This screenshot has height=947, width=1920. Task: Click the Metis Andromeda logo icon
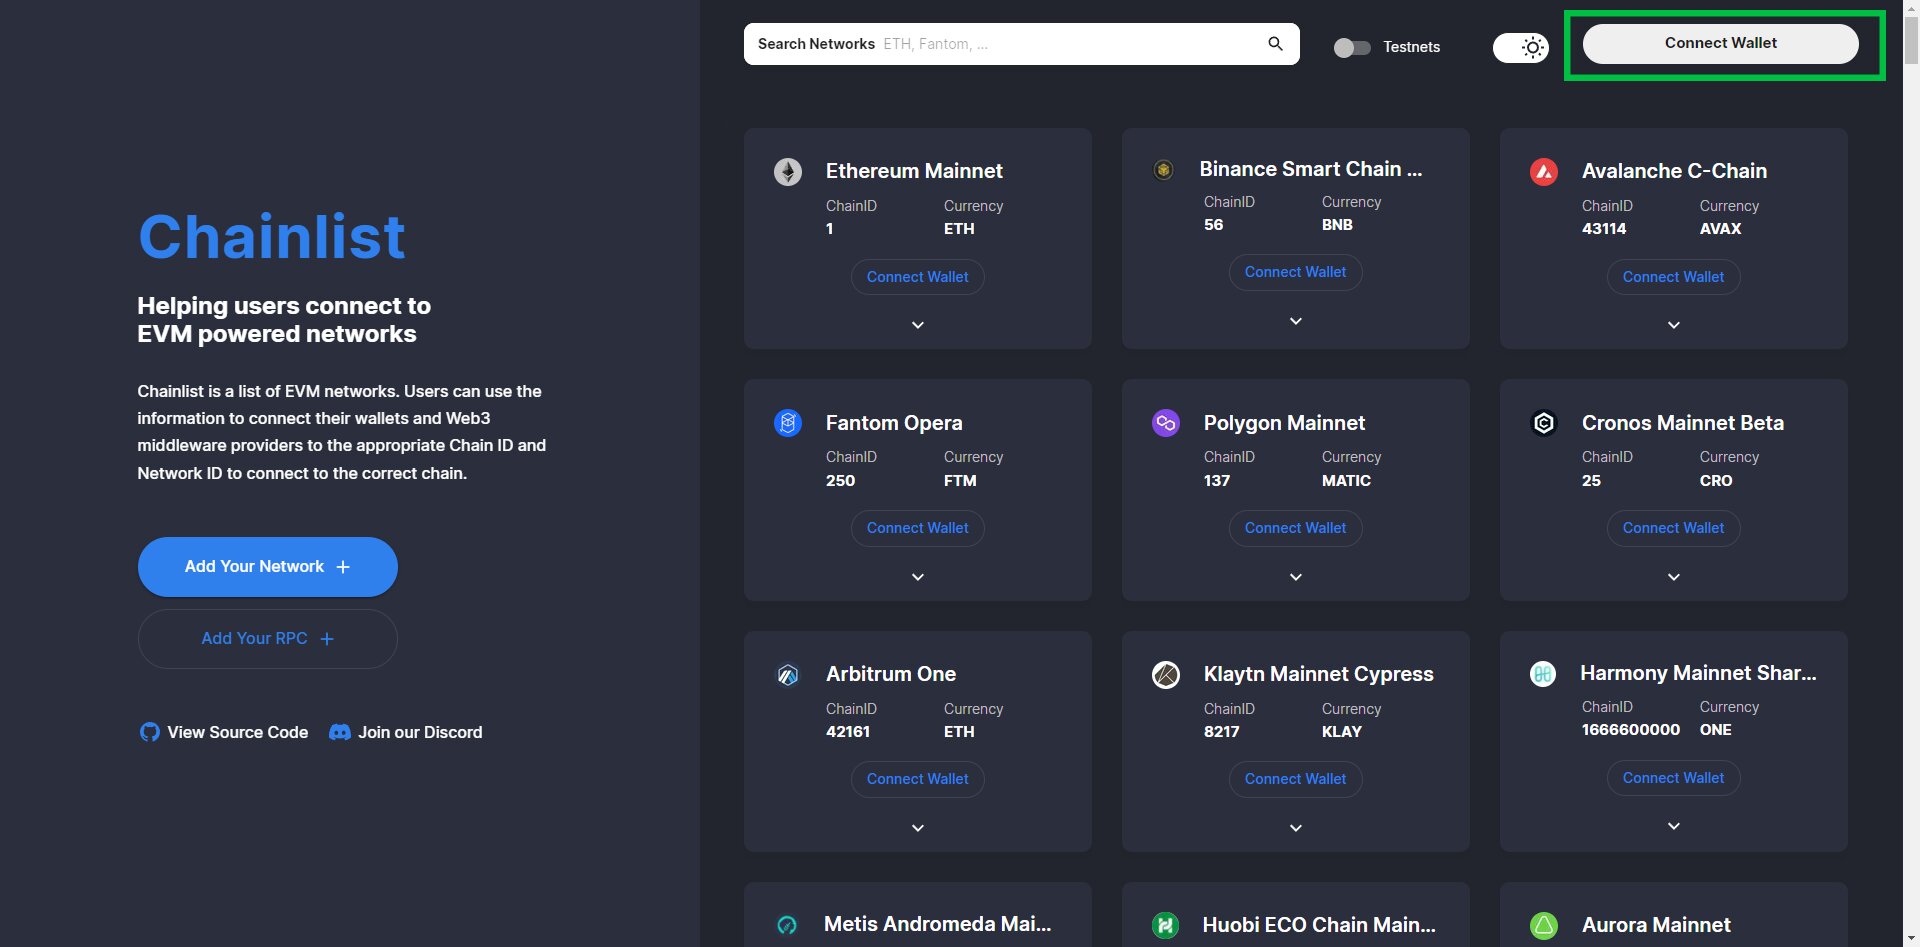point(787,925)
